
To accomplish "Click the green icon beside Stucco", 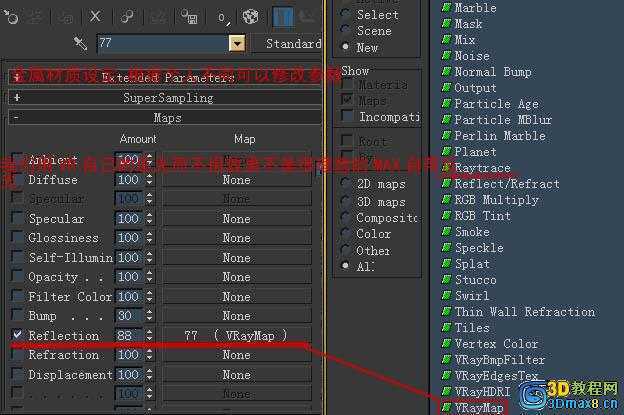I will click(447, 280).
